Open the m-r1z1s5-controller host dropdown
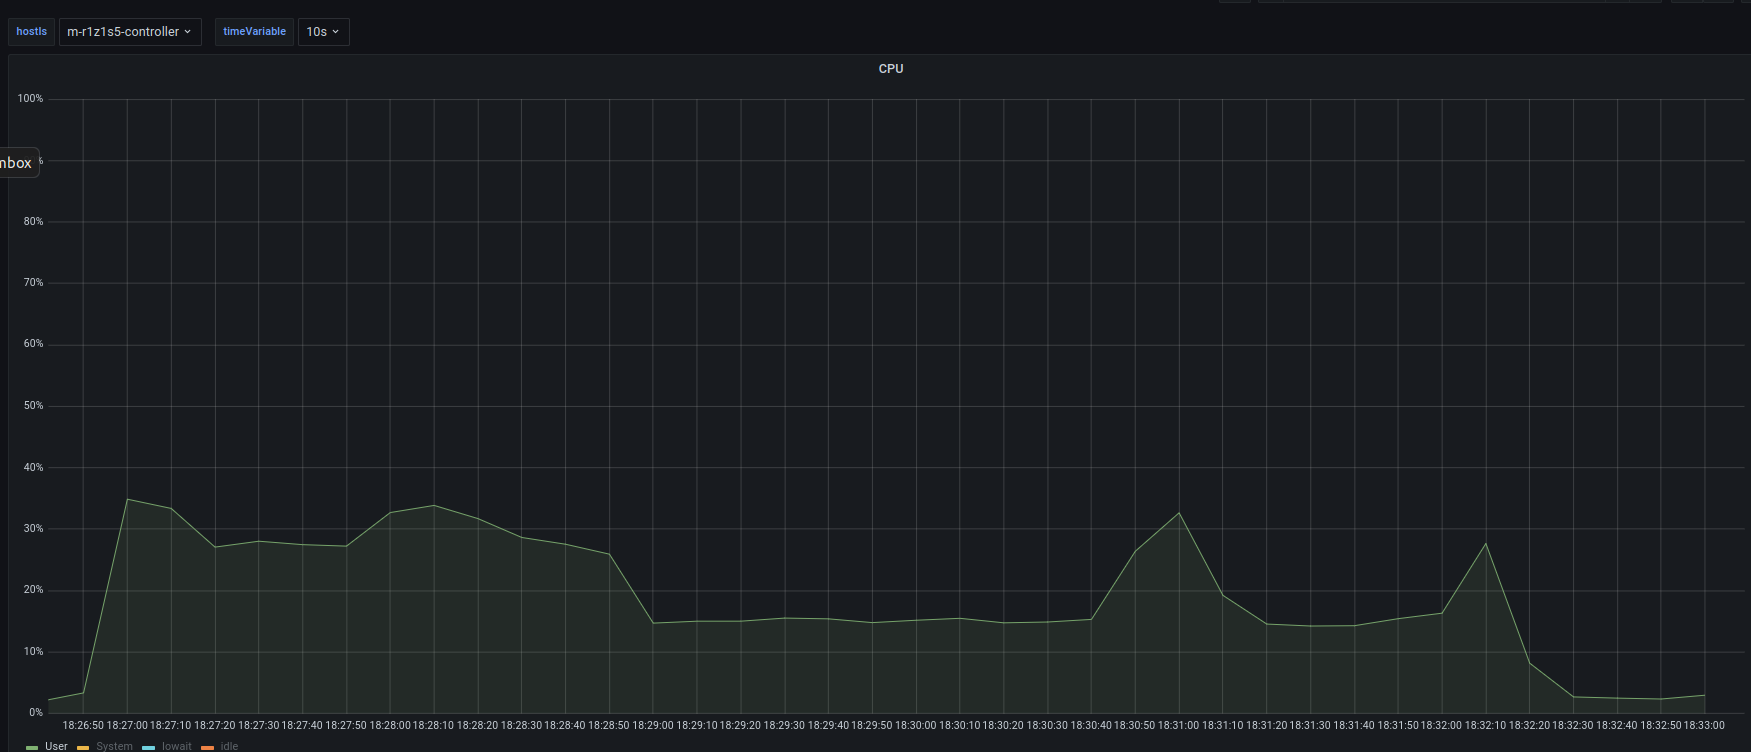The height and width of the screenshot is (752, 1751). tap(129, 32)
